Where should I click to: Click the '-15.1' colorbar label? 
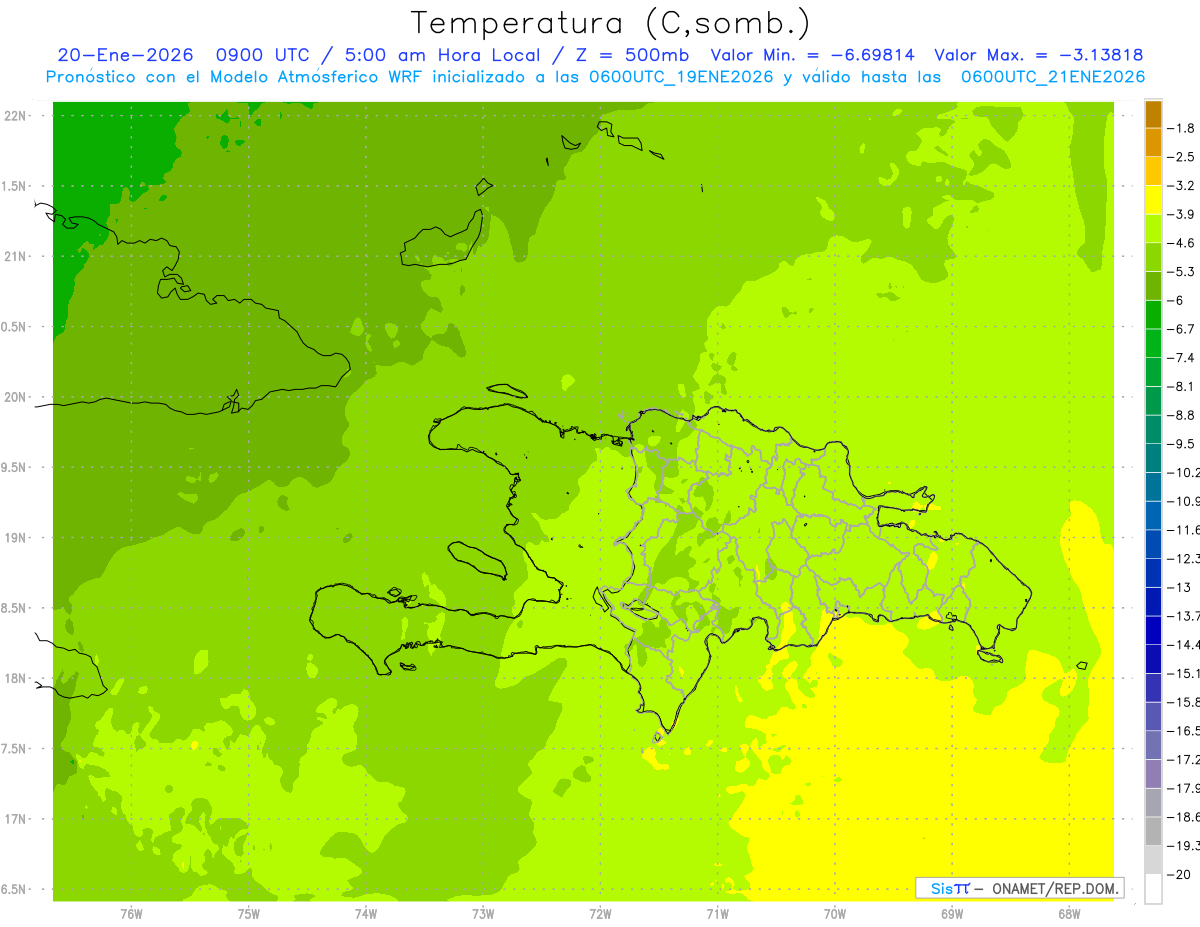(x=1185, y=673)
